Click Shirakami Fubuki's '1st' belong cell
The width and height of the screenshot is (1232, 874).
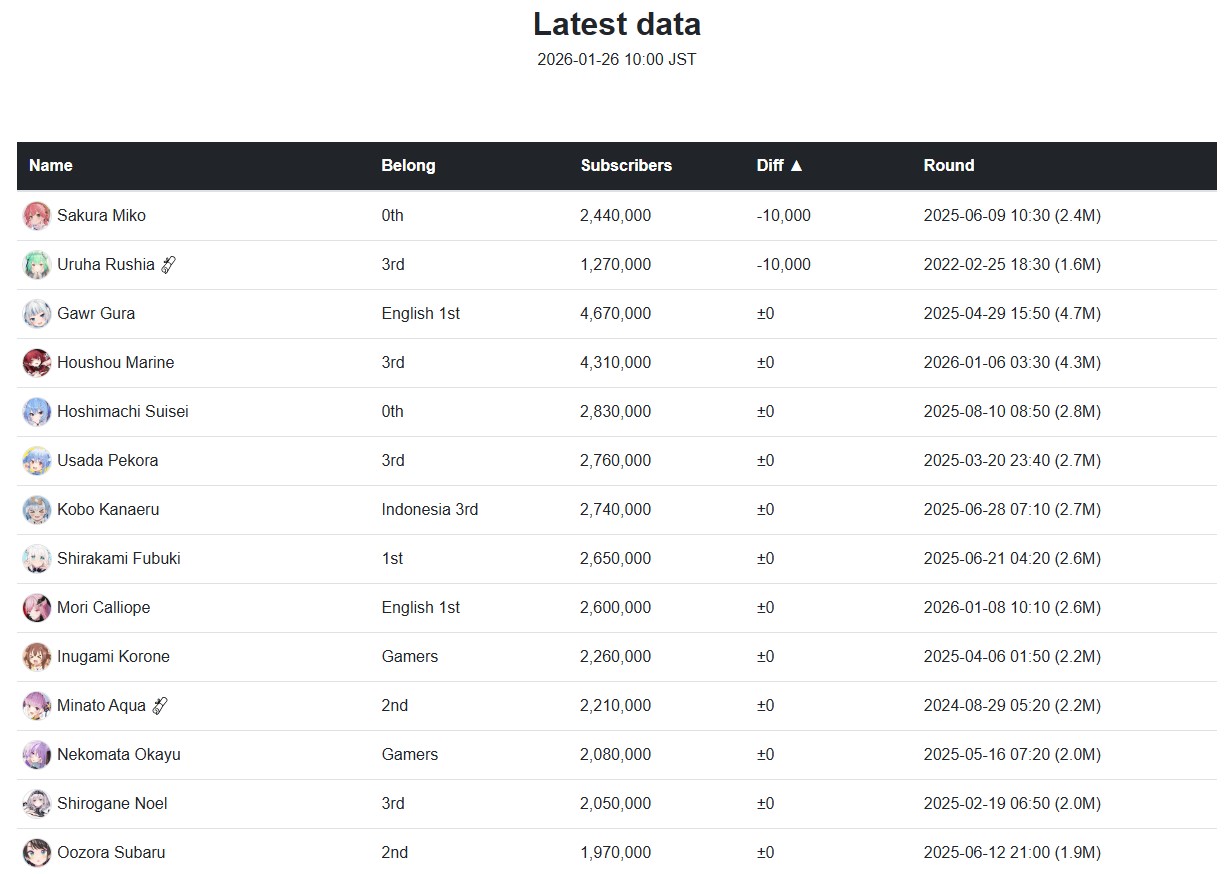pyautogui.click(x=392, y=559)
